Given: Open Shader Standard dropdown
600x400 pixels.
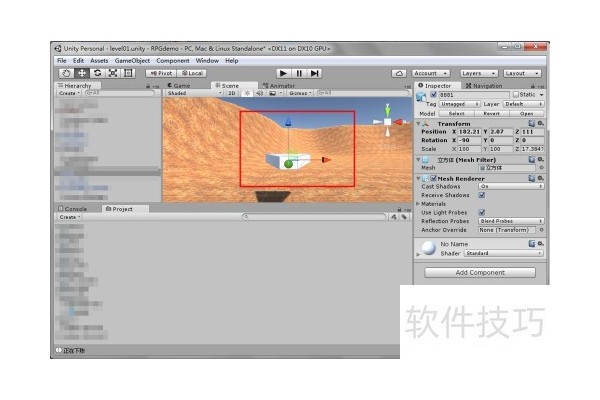Looking at the screenshot, I should pos(504,253).
